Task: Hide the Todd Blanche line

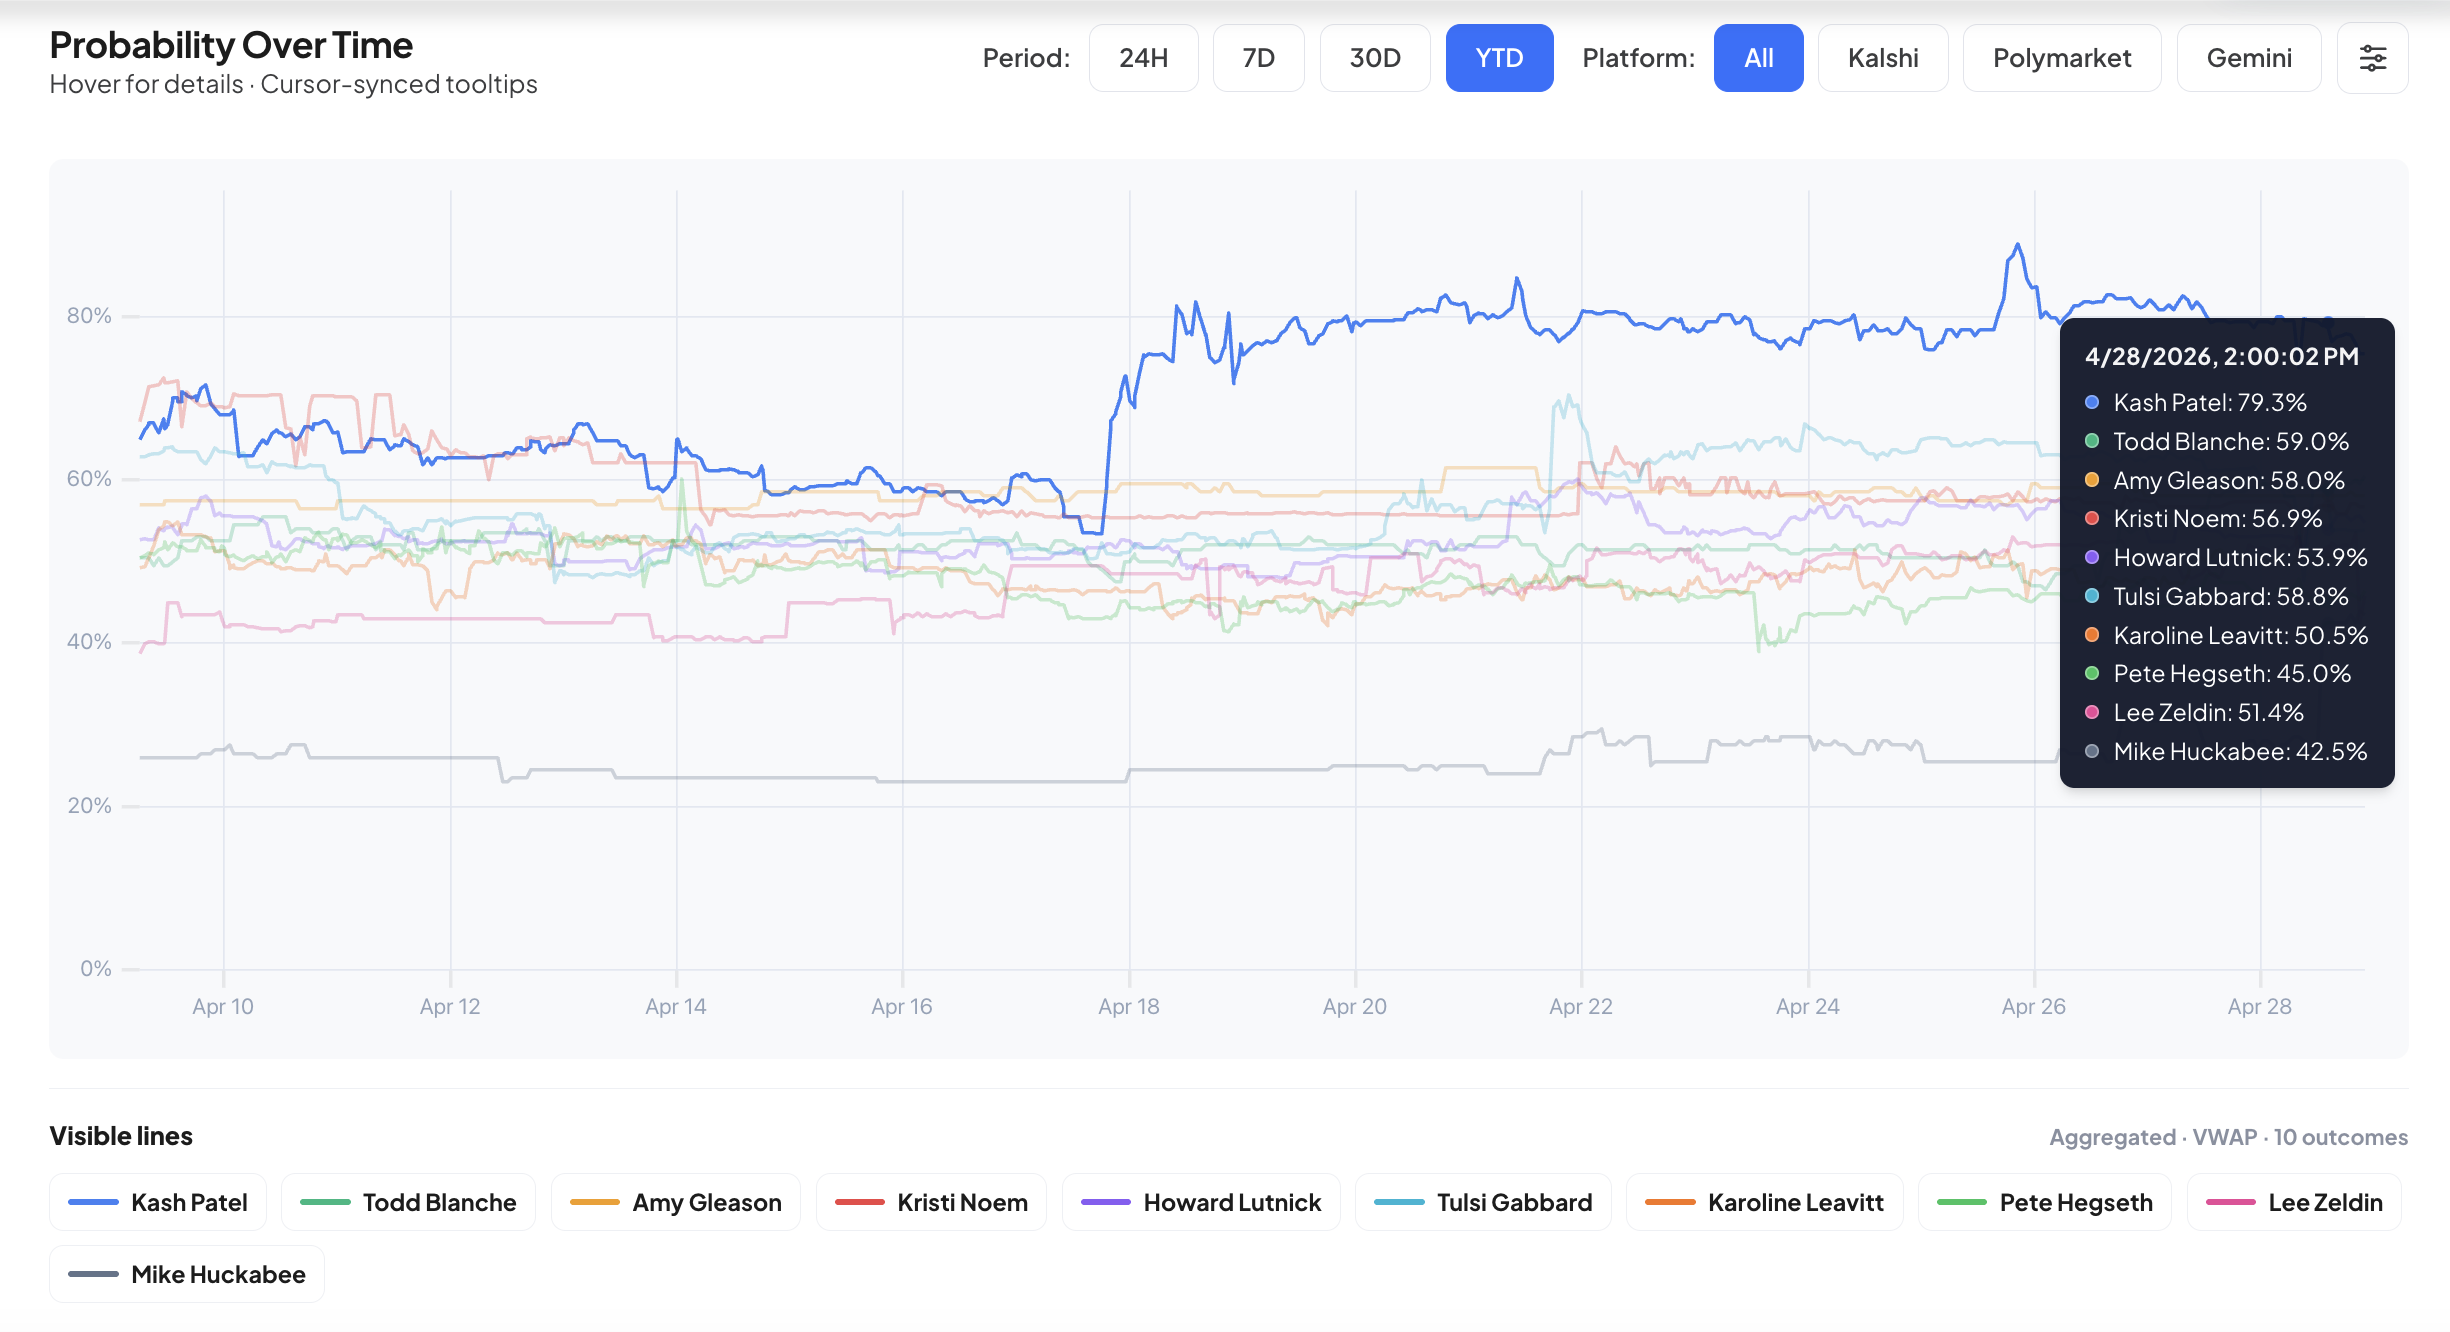Action: pos(408,1202)
